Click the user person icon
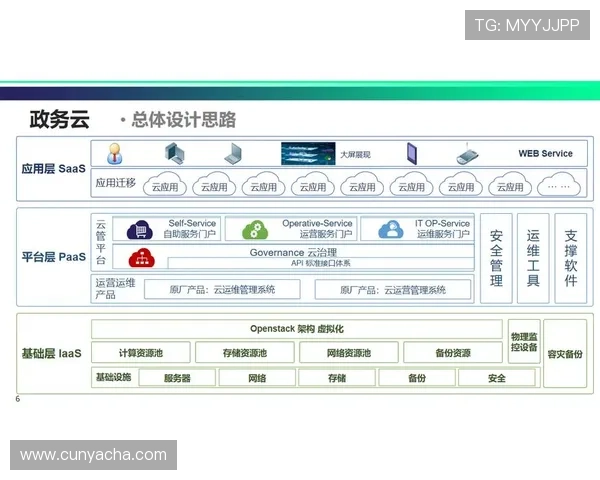This screenshot has height=480, width=600. point(114,154)
